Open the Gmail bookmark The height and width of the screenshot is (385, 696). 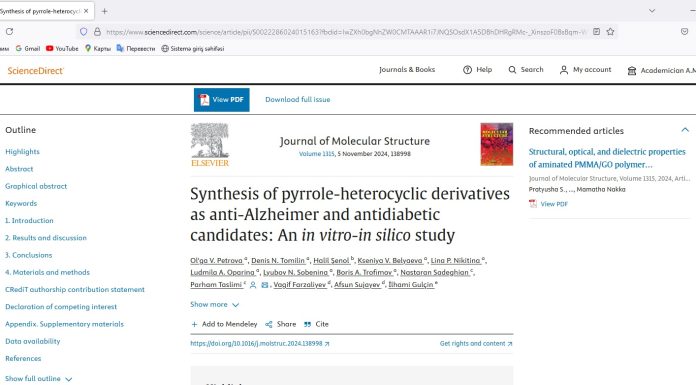(28, 48)
